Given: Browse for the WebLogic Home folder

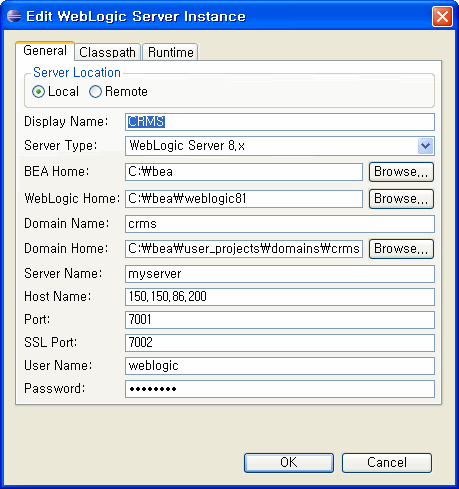Looking at the screenshot, I should pyautogui.click(x=401, y=199).
